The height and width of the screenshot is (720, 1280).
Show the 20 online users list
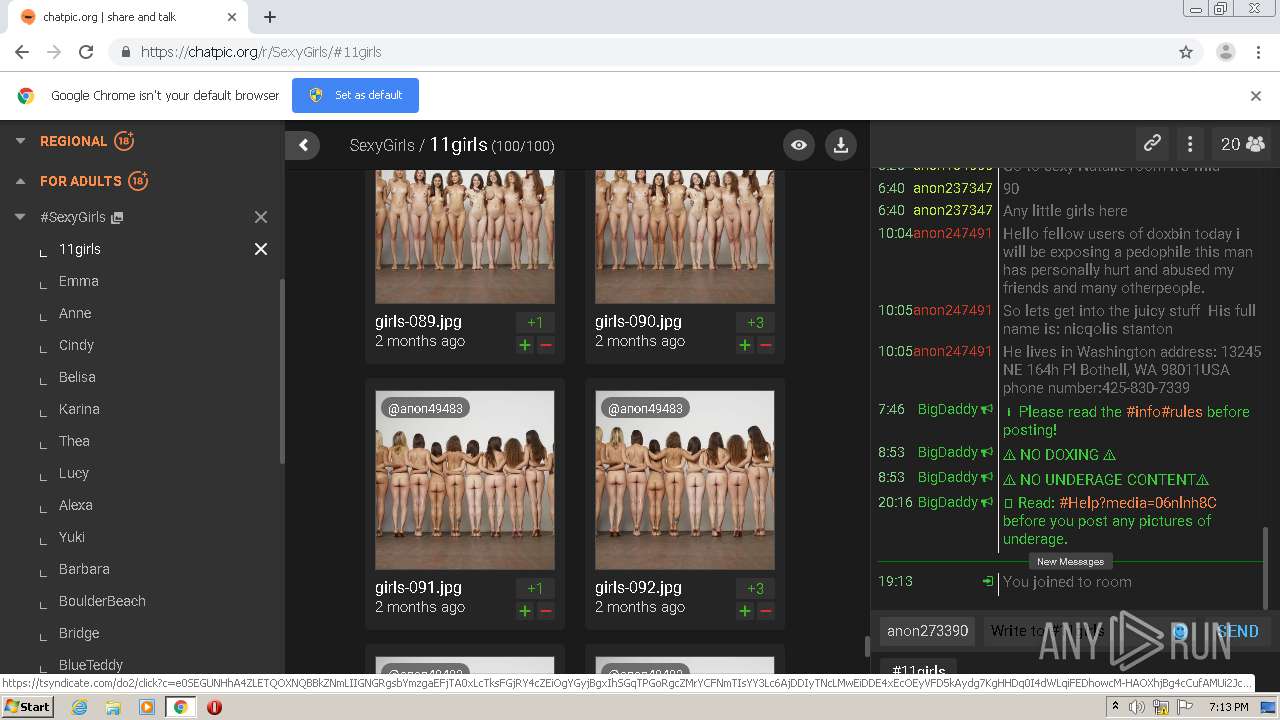click(x=1242, y=144)
